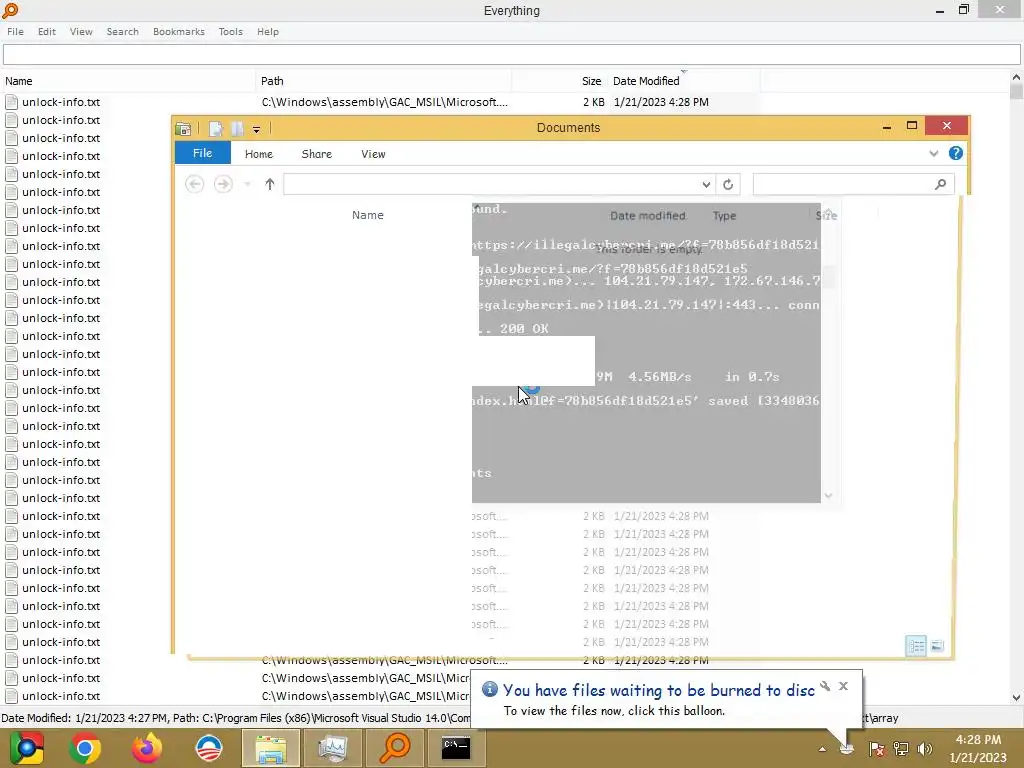Open Everything search taskbar button
This screenshot has height=768, width=1024.
pos(394,748)
